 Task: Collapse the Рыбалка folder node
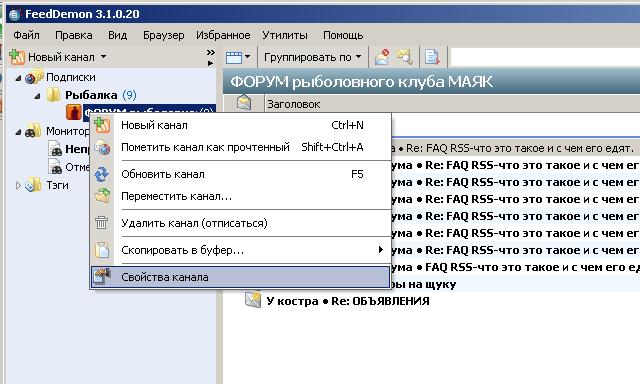(37, 96)
